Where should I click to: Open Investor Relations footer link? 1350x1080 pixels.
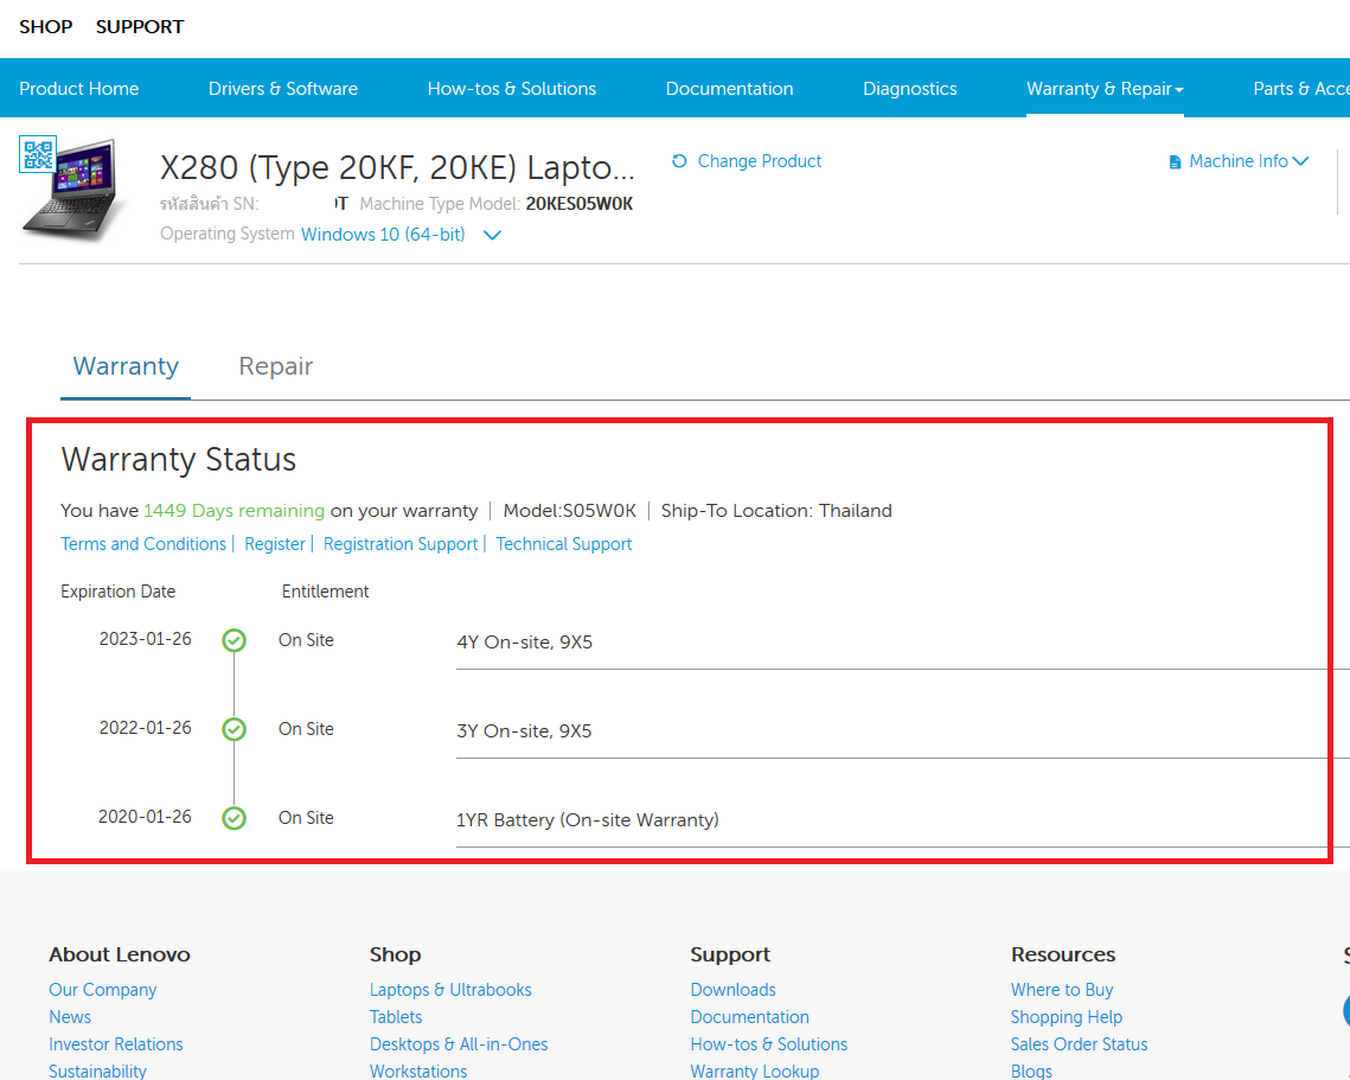pyautogui.click(x=116, y=1044)
